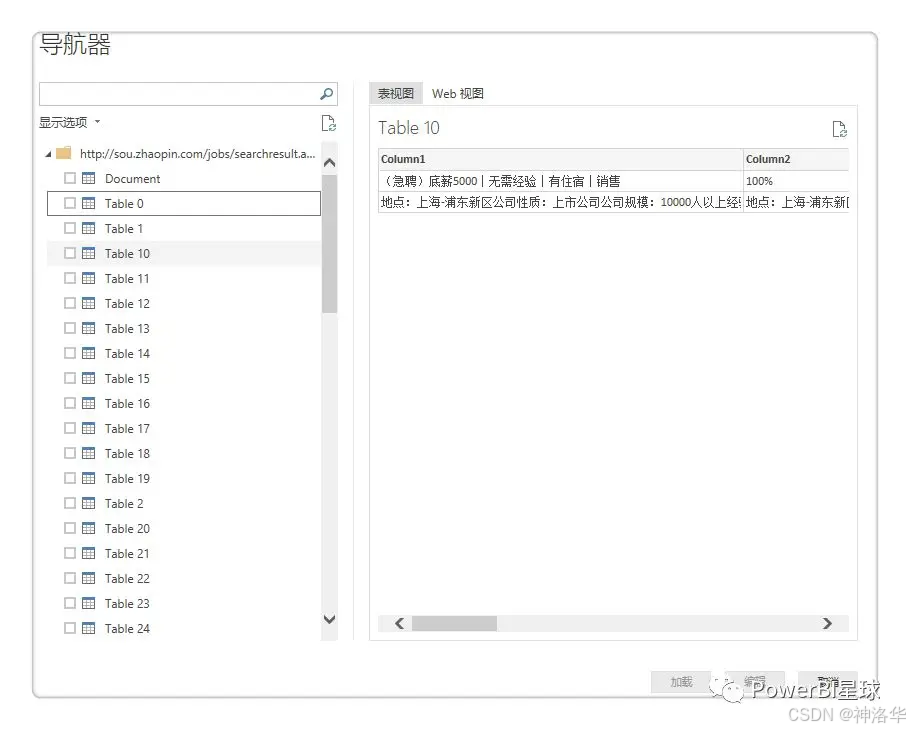
Task: Click the Table 18 label
Action: coord(127,453)
